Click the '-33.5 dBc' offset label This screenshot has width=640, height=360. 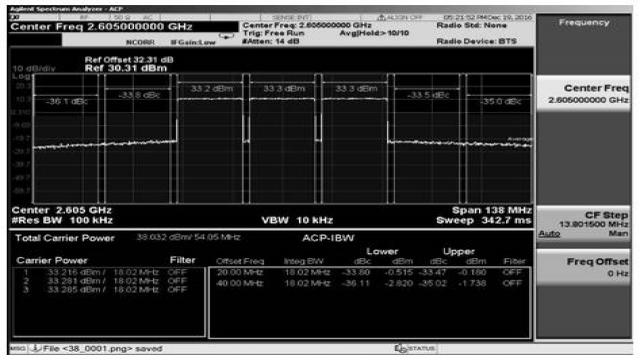pyautogui.click(x=428, y=95)
